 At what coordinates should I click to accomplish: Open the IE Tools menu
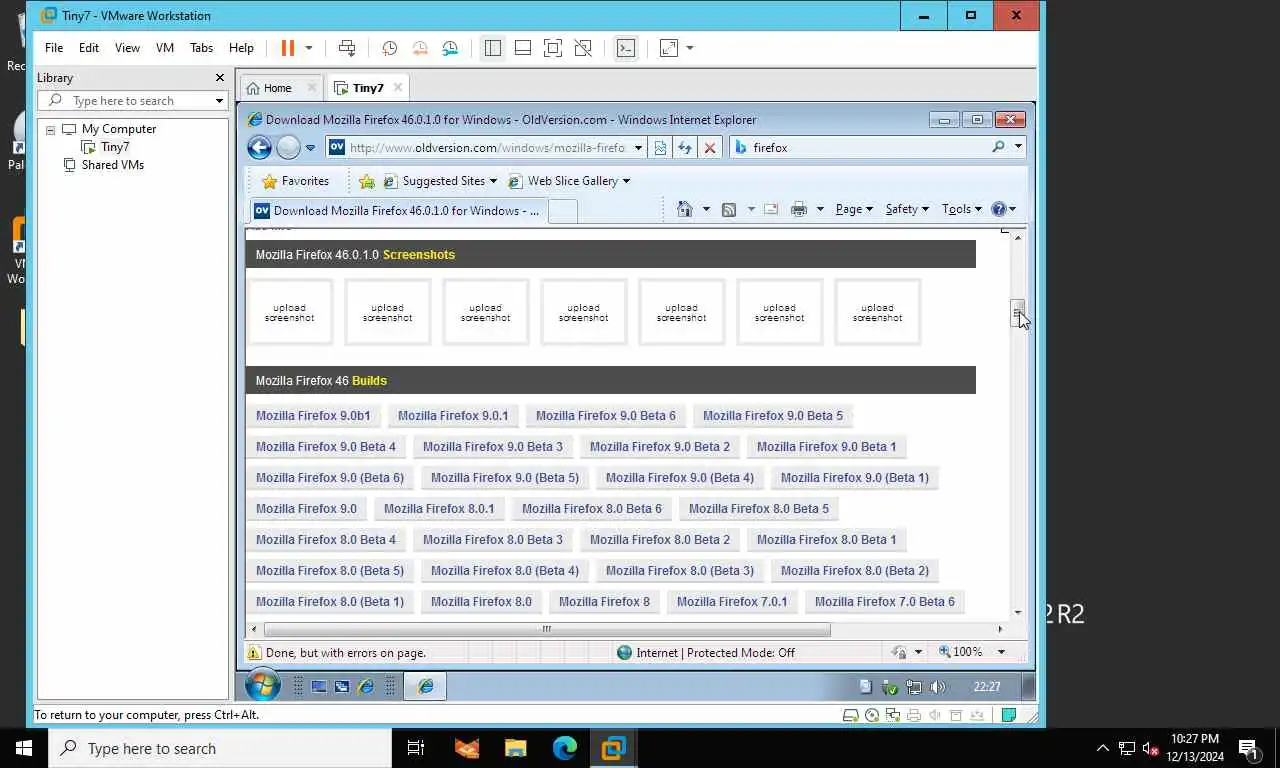[x=961, y=209]
